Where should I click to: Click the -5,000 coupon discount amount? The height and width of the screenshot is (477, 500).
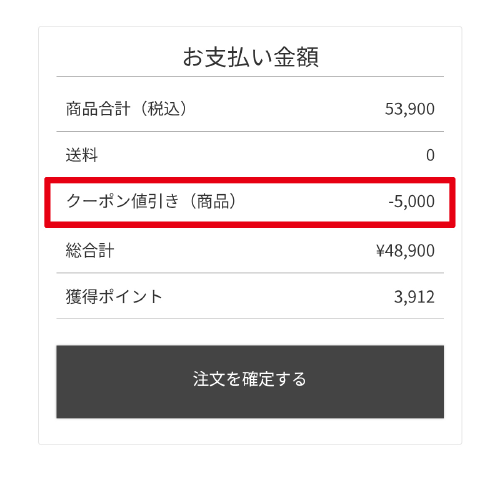(412, 202)
